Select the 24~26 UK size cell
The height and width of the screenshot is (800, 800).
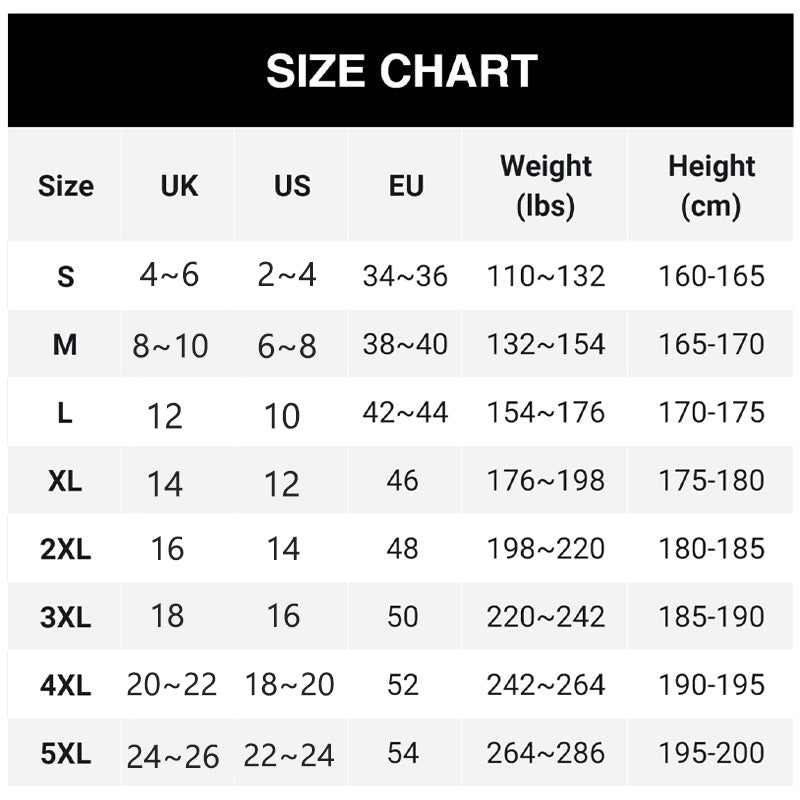click(x=172, y=757)
